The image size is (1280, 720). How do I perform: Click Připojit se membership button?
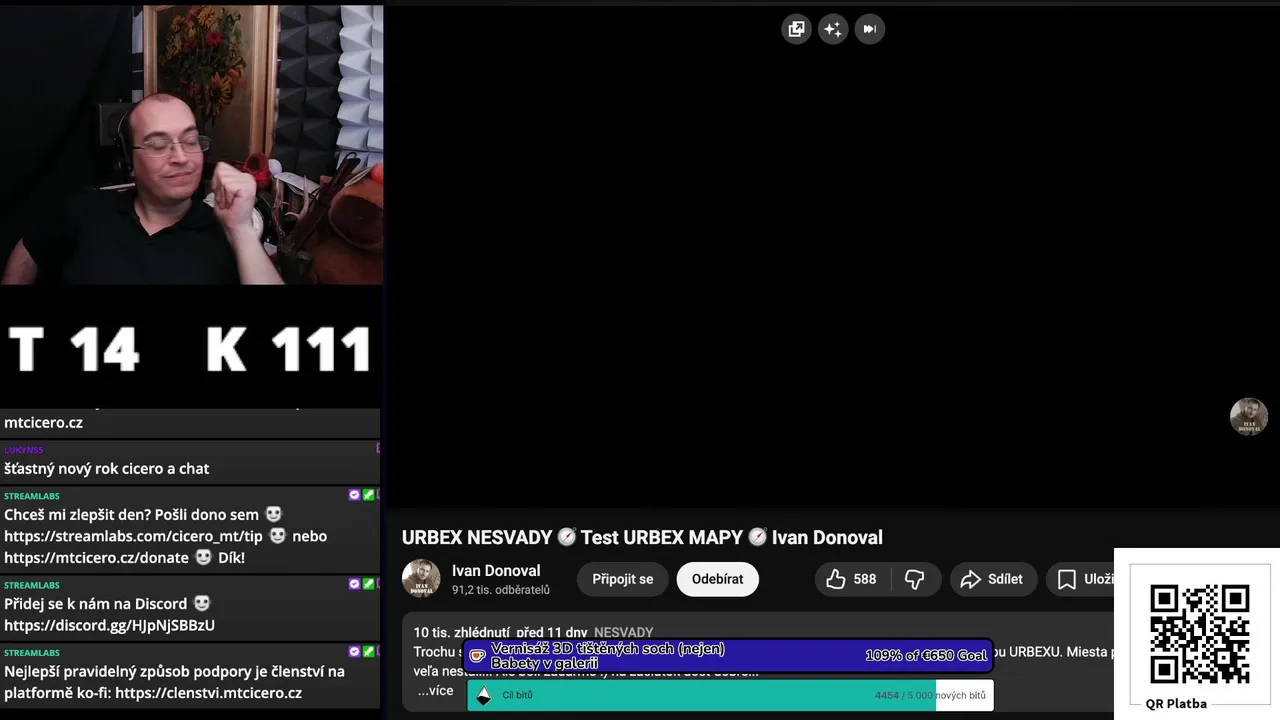[622, 579]
